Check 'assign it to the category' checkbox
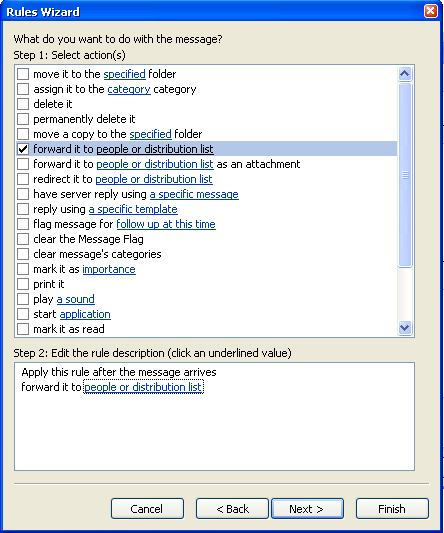The height and width of the screenshot is (533, 444). point(23,89)
